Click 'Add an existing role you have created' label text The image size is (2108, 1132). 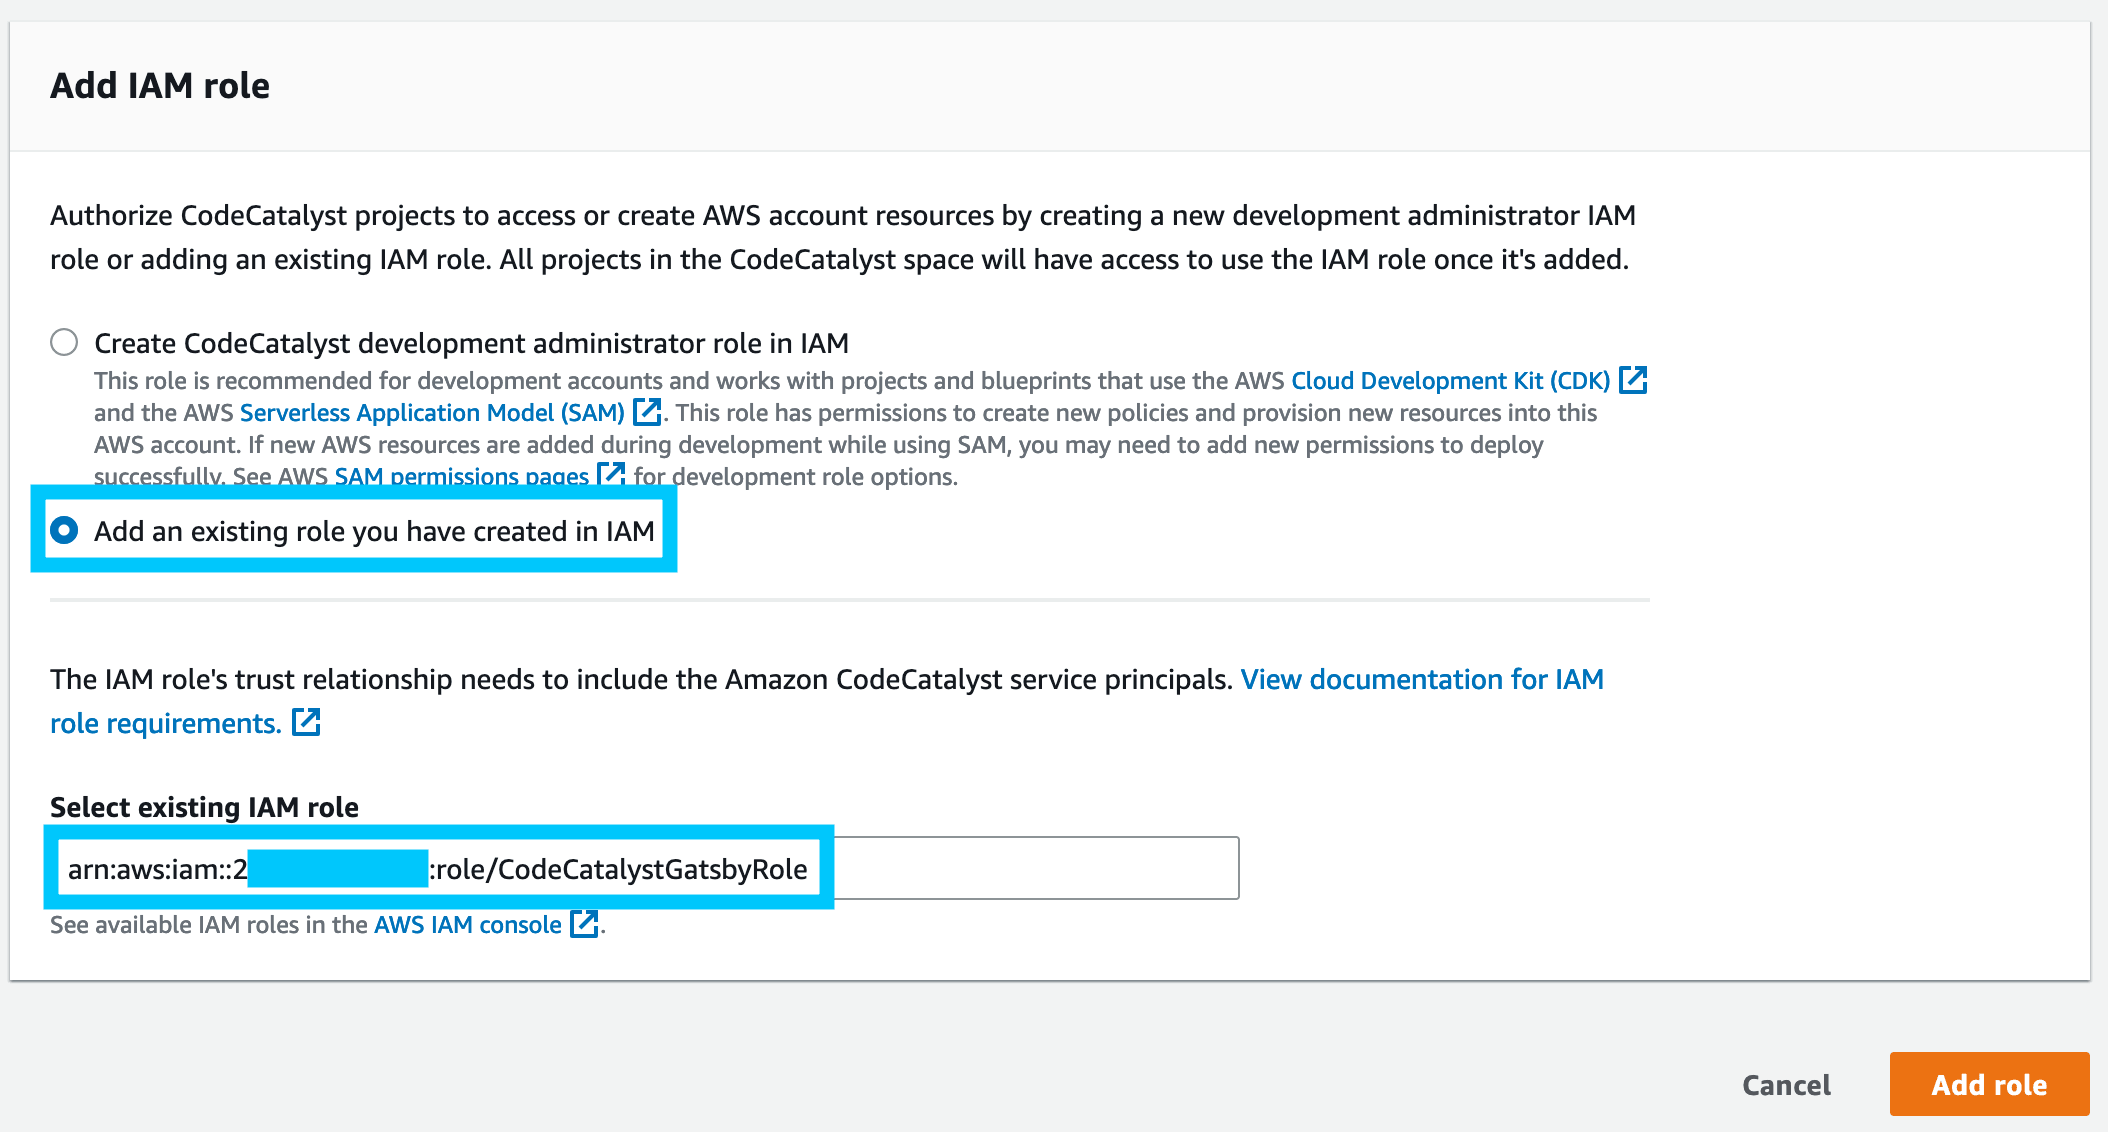[x=374, y=531]
